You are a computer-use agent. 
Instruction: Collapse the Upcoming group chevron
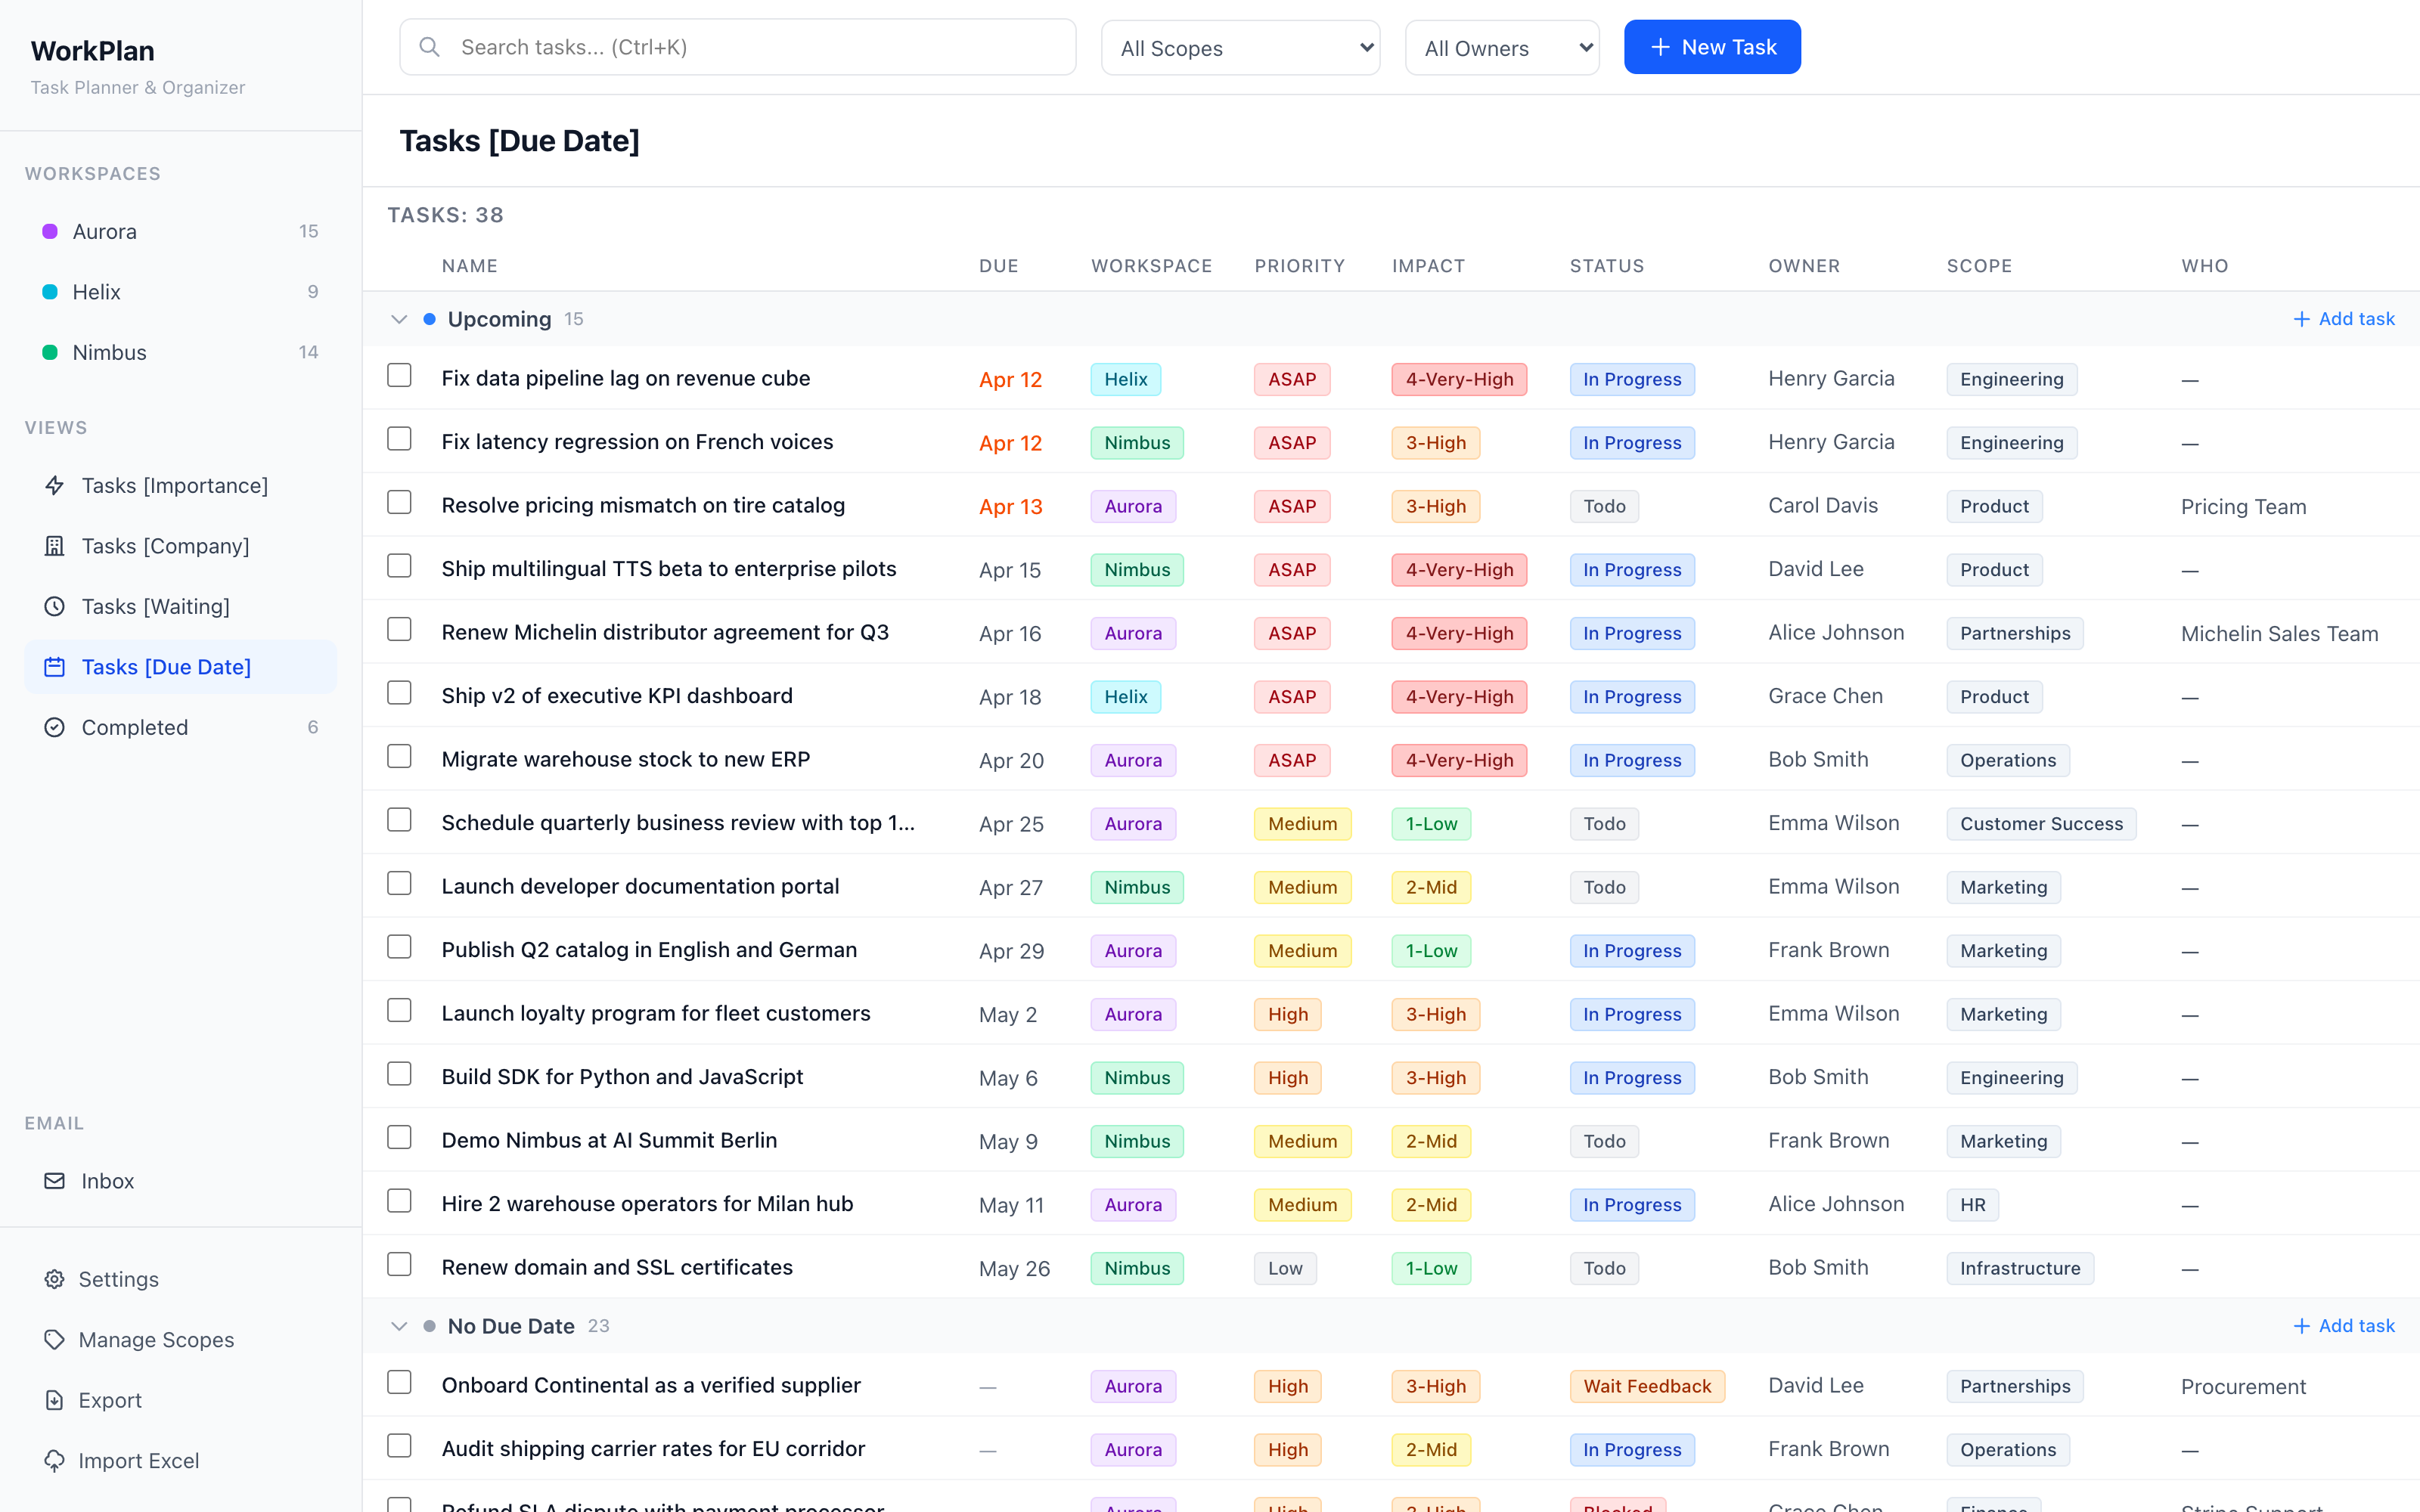point(399,319)
